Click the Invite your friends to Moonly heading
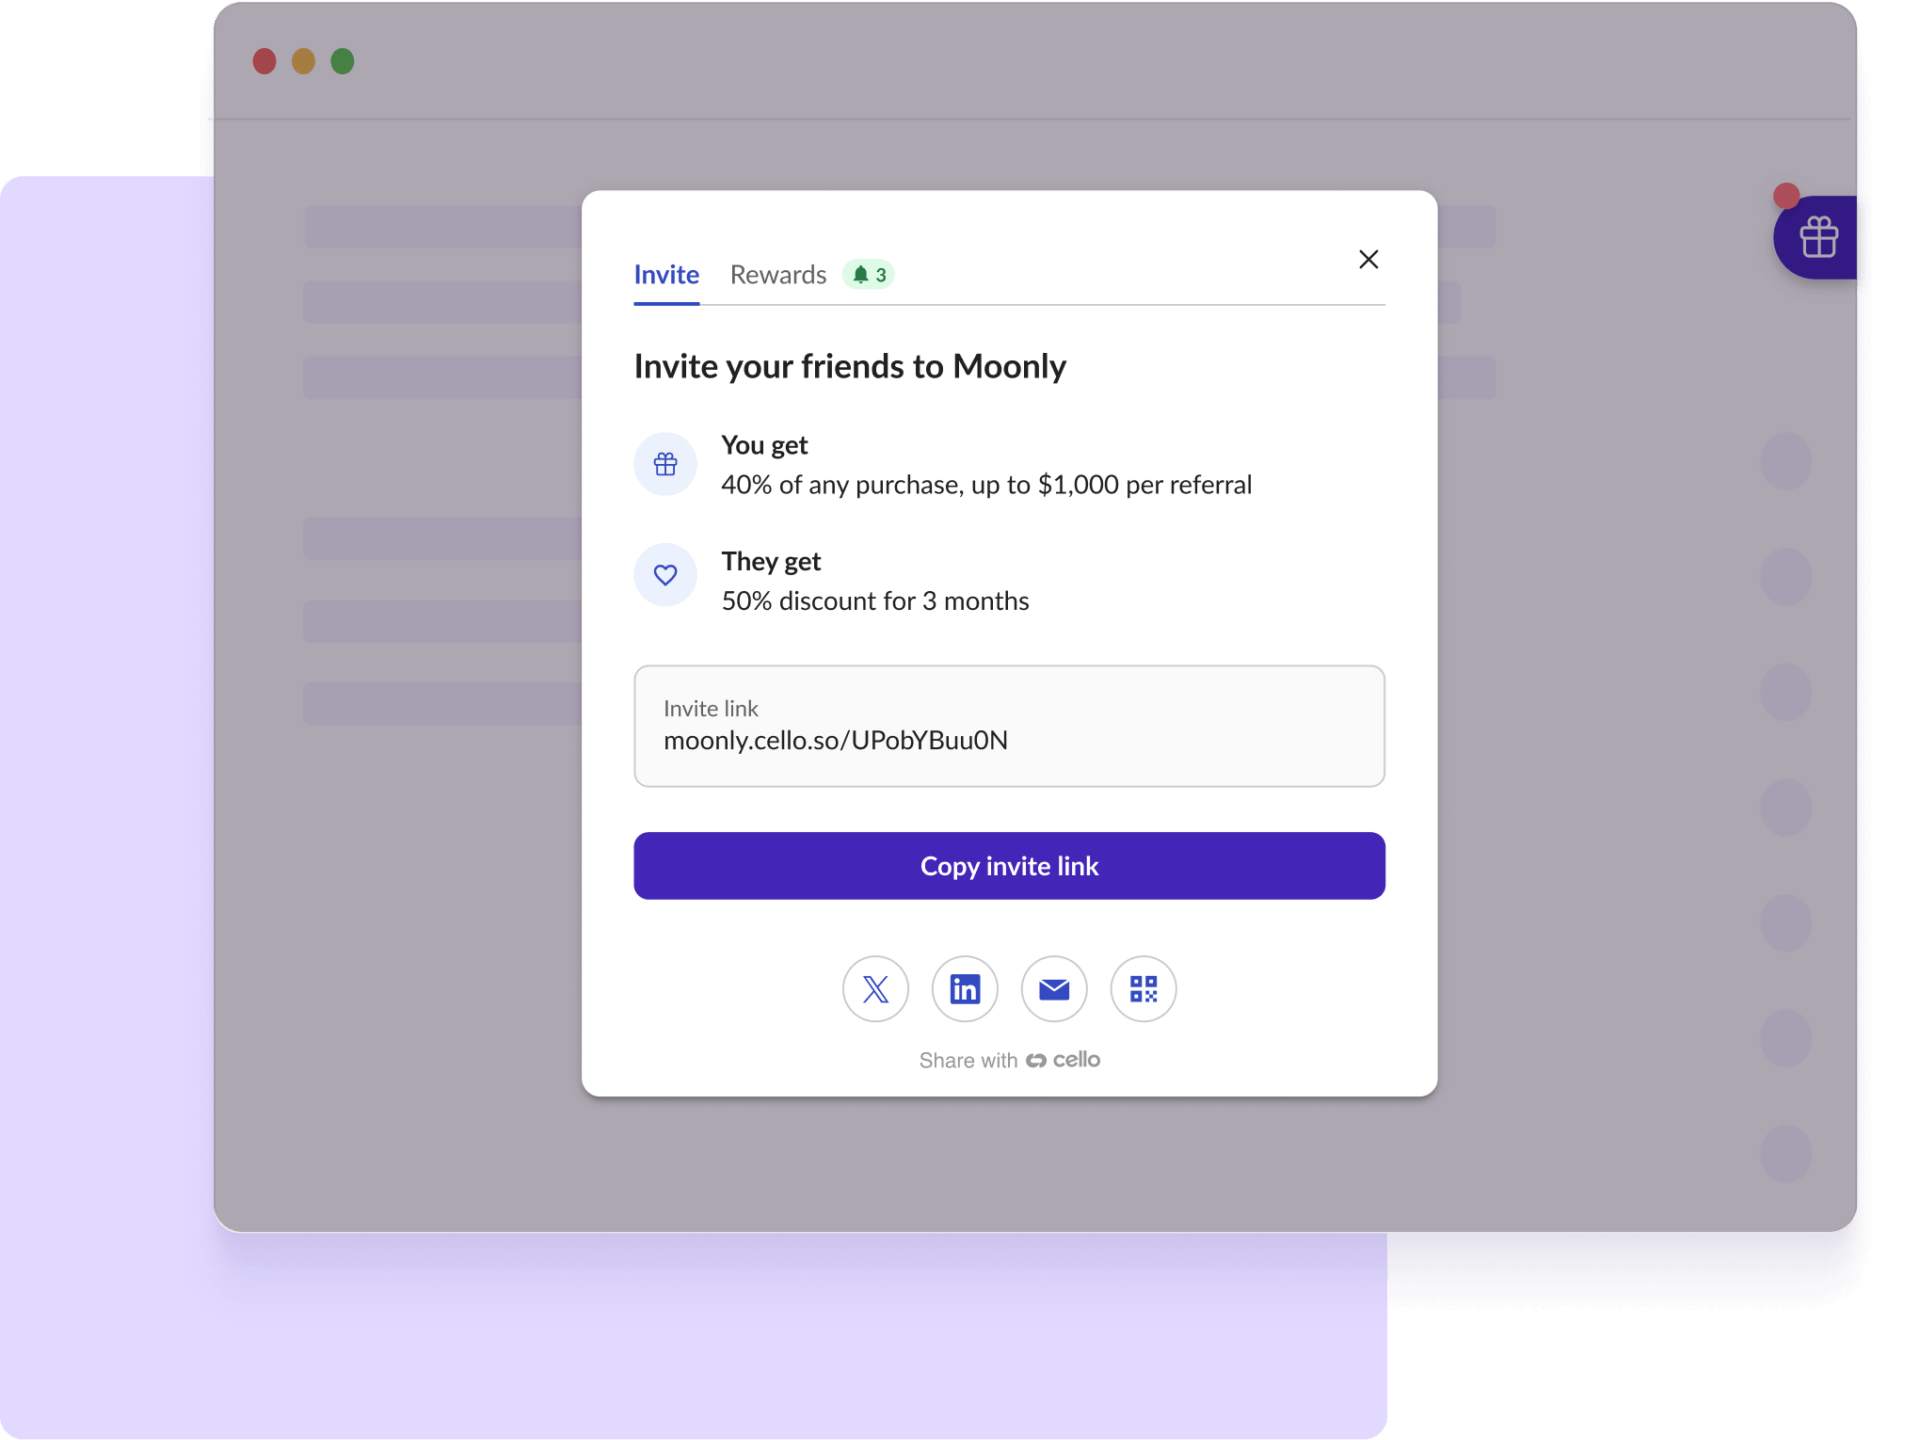This screenshot has height=1440, width=1920. click(849, 367)
